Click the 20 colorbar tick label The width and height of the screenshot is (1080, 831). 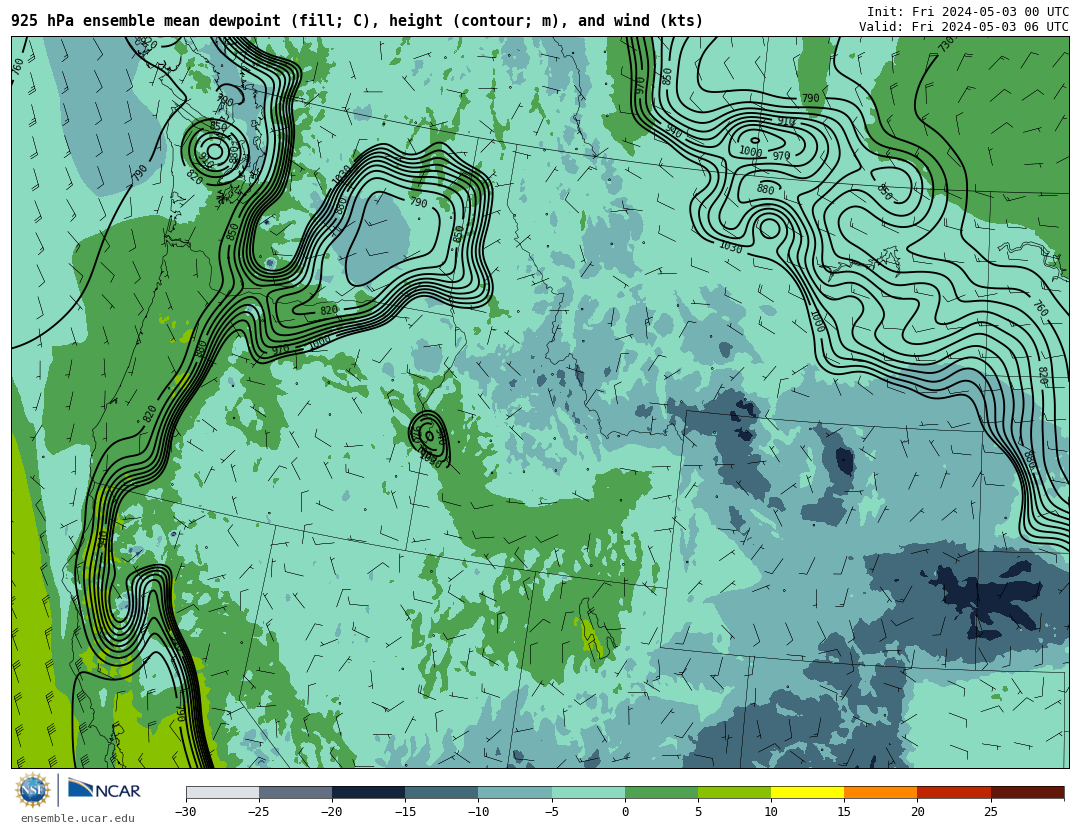(917, 812)
